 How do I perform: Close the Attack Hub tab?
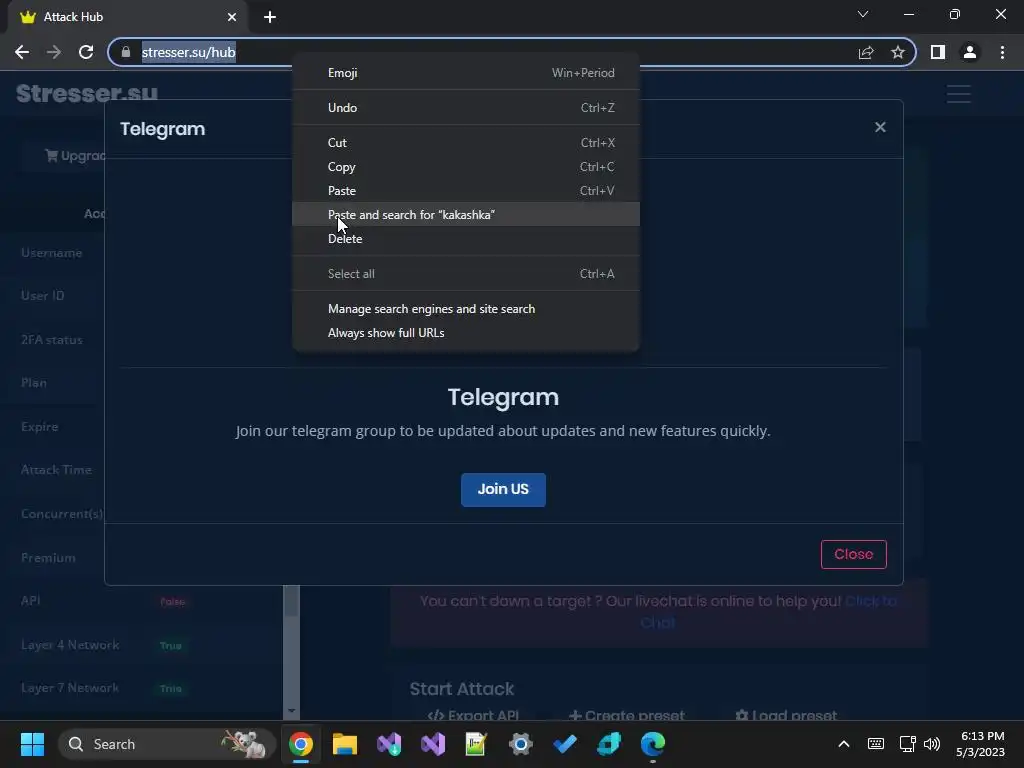click(x=232, y=17)
